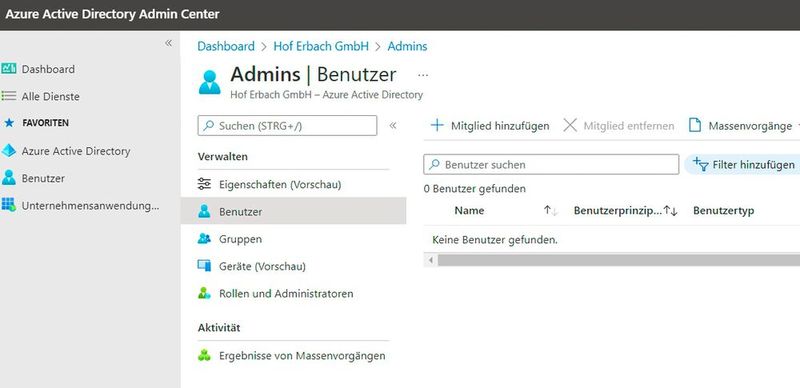Click the Massenvorgänge document icon
Image resolution: width=800 pixels, height=388 pixels.
694,126
